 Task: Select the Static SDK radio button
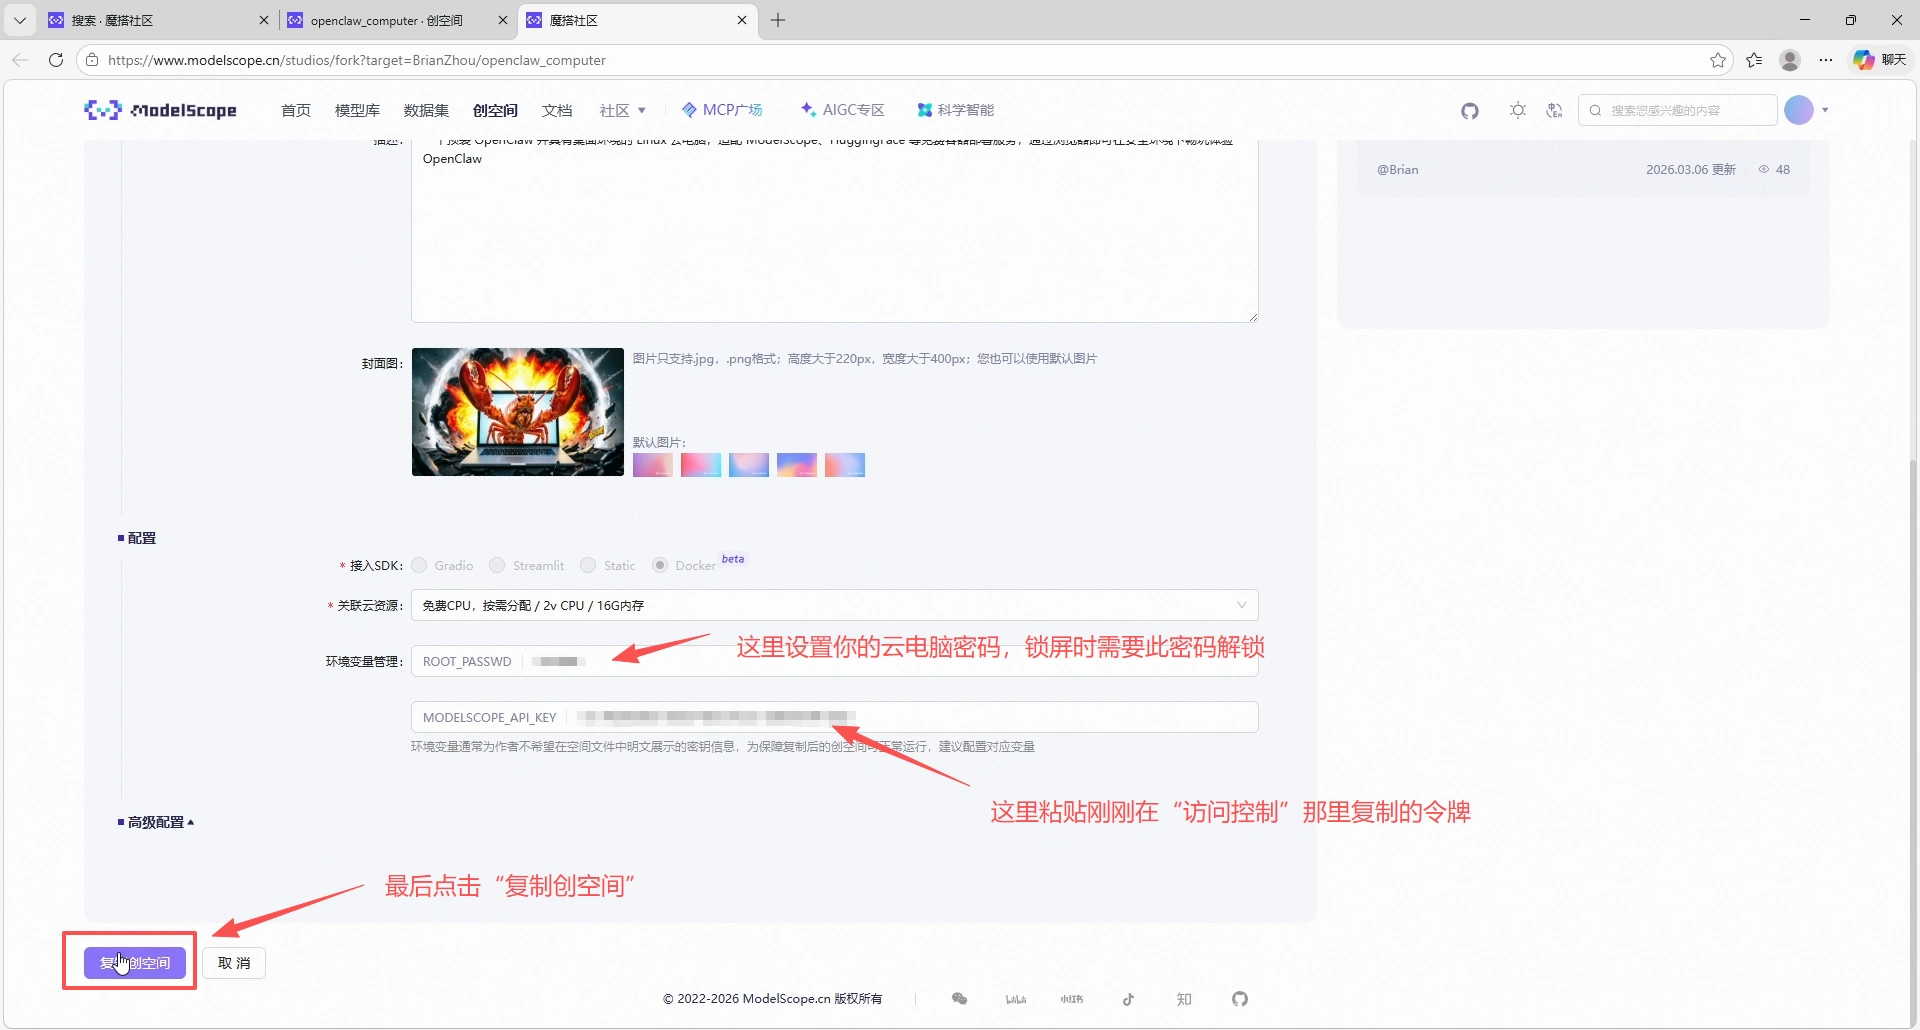[x=588, y=566]
